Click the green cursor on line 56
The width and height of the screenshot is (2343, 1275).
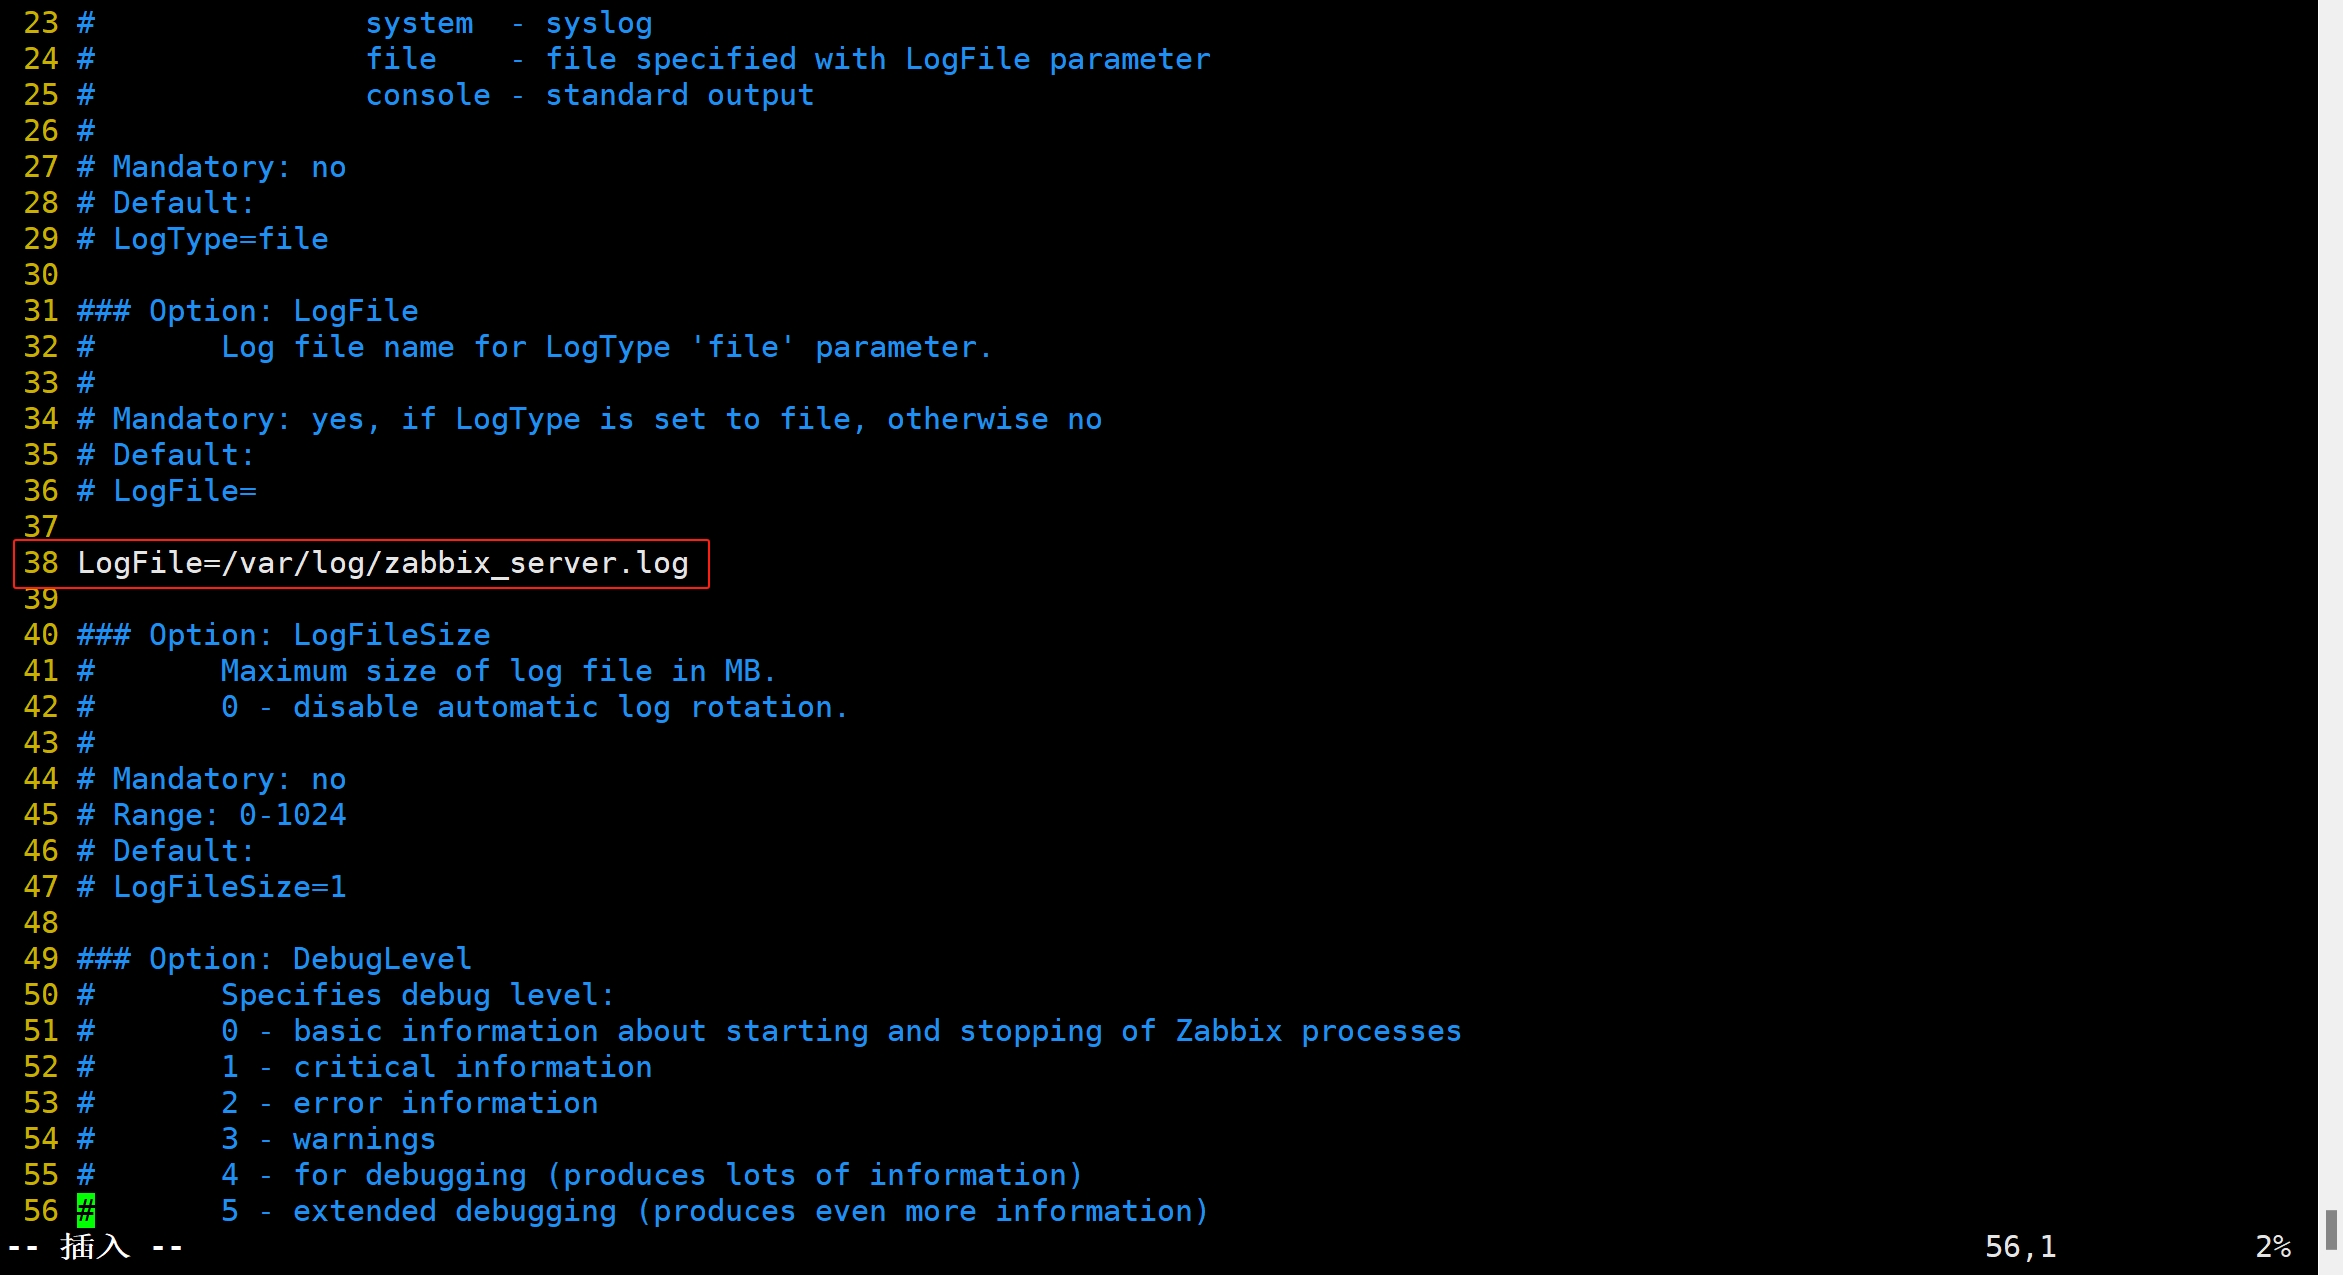click(x=86, y=1211)
